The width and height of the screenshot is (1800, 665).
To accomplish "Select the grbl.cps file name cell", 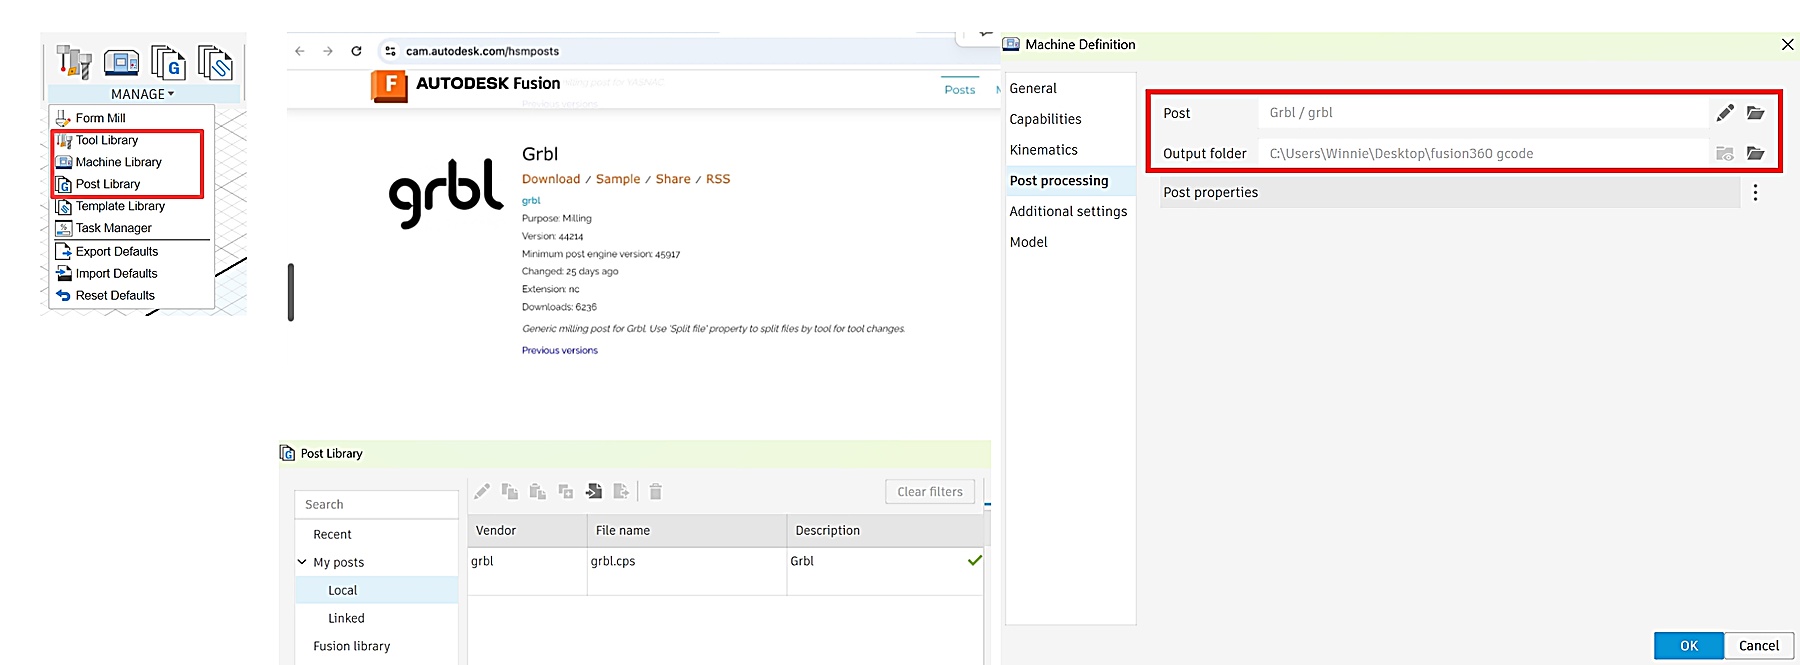I will 687,571.
